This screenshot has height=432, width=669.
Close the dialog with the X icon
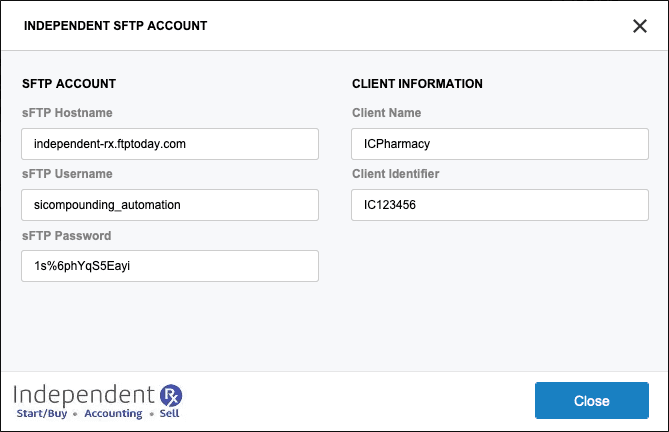point(640,26)
